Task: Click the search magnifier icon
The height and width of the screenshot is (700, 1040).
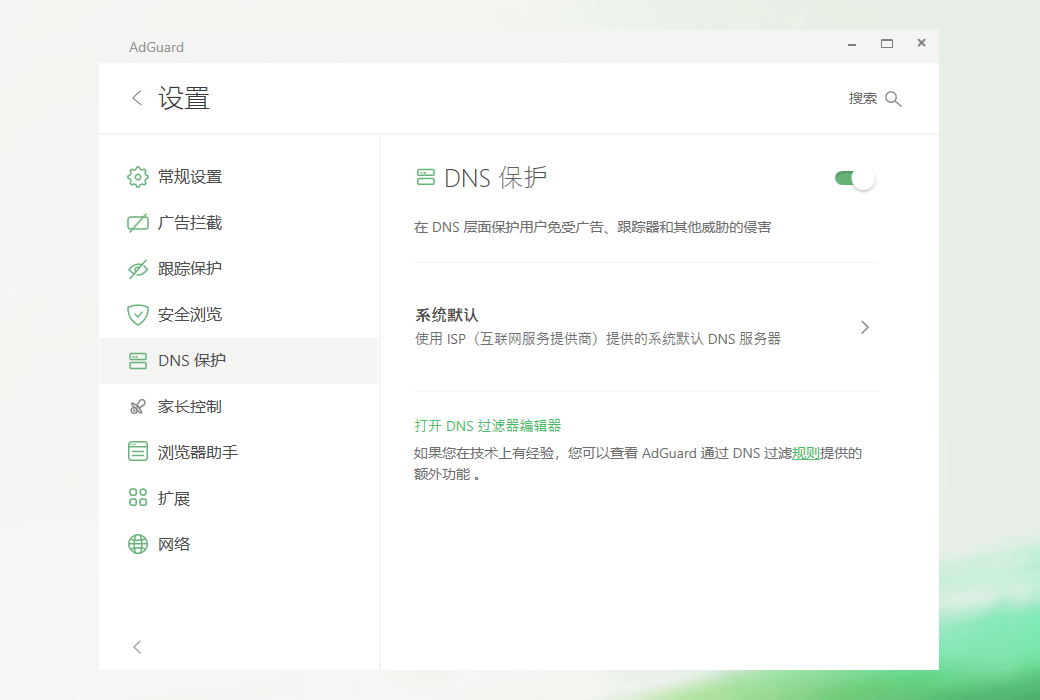Action: click(x=893, y=98)
